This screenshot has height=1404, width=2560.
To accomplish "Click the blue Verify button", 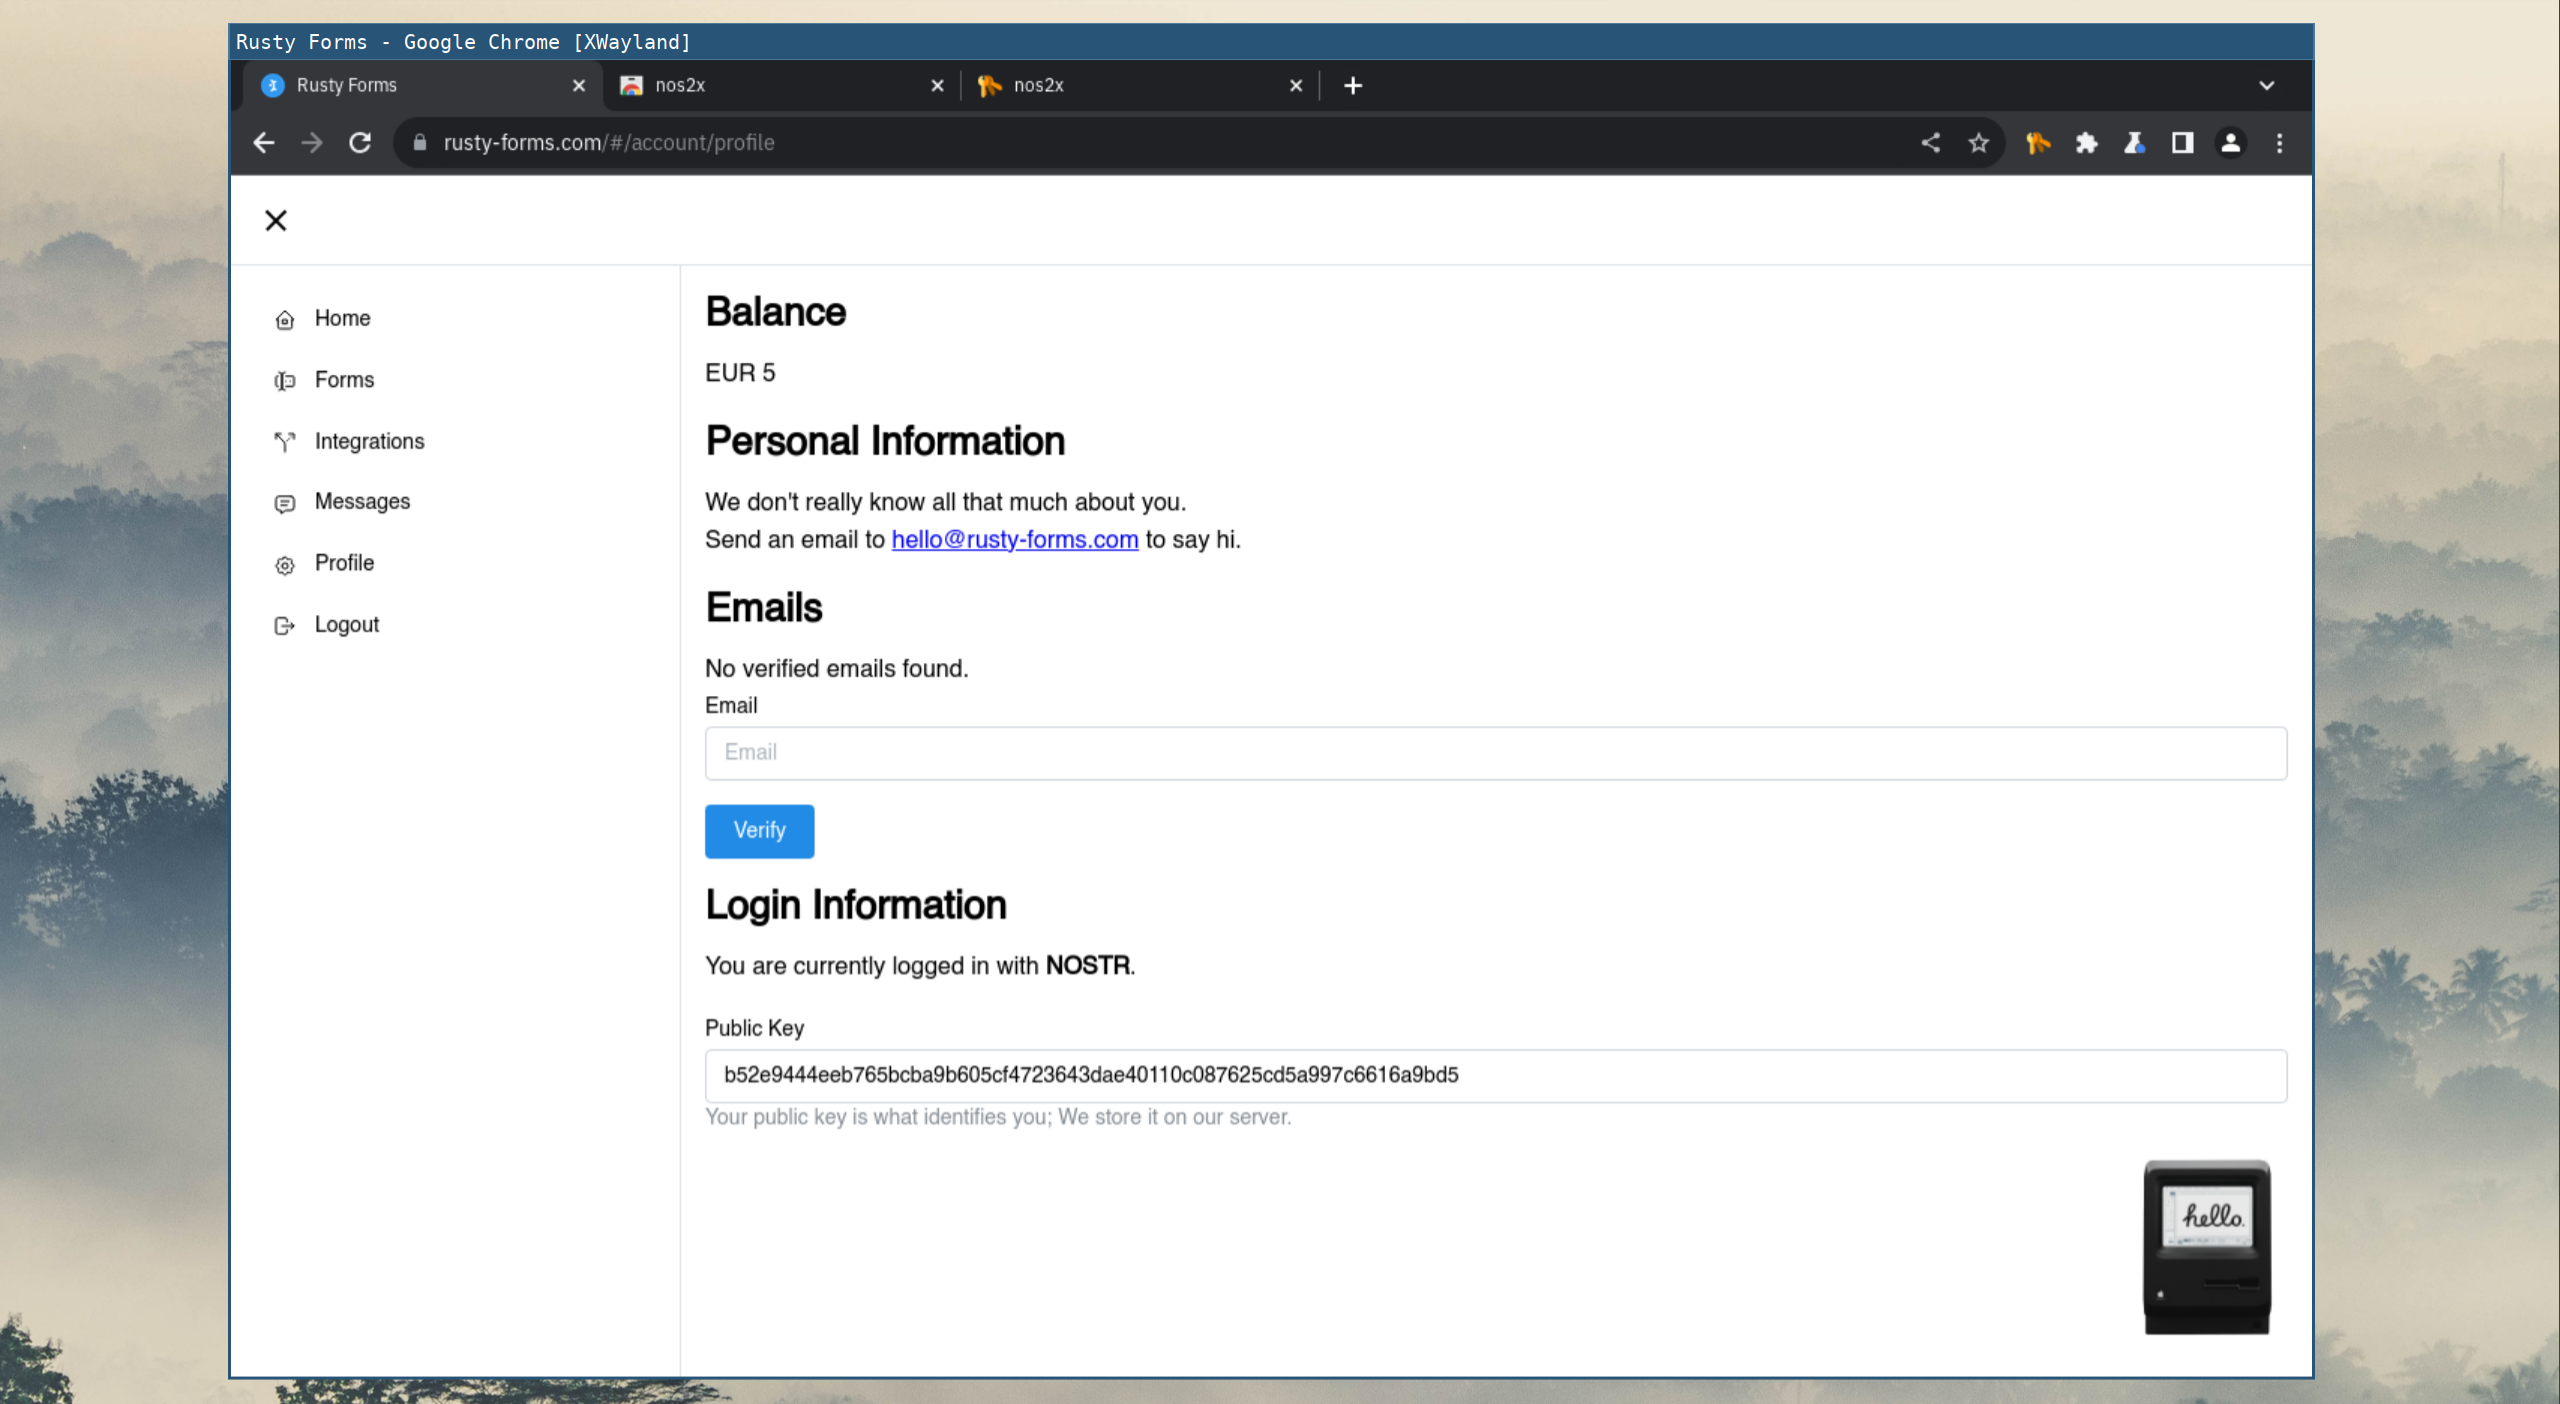I will pos(759,831).
